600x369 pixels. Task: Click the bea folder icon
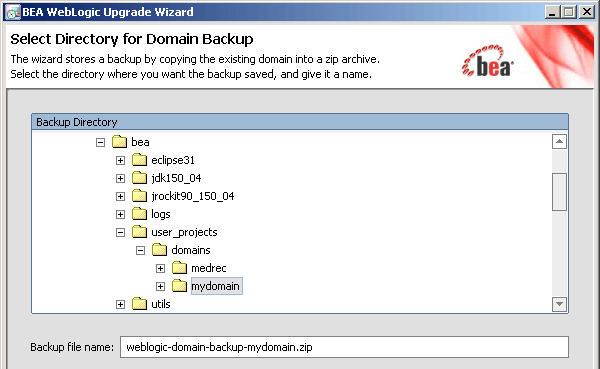pos(119,142)
